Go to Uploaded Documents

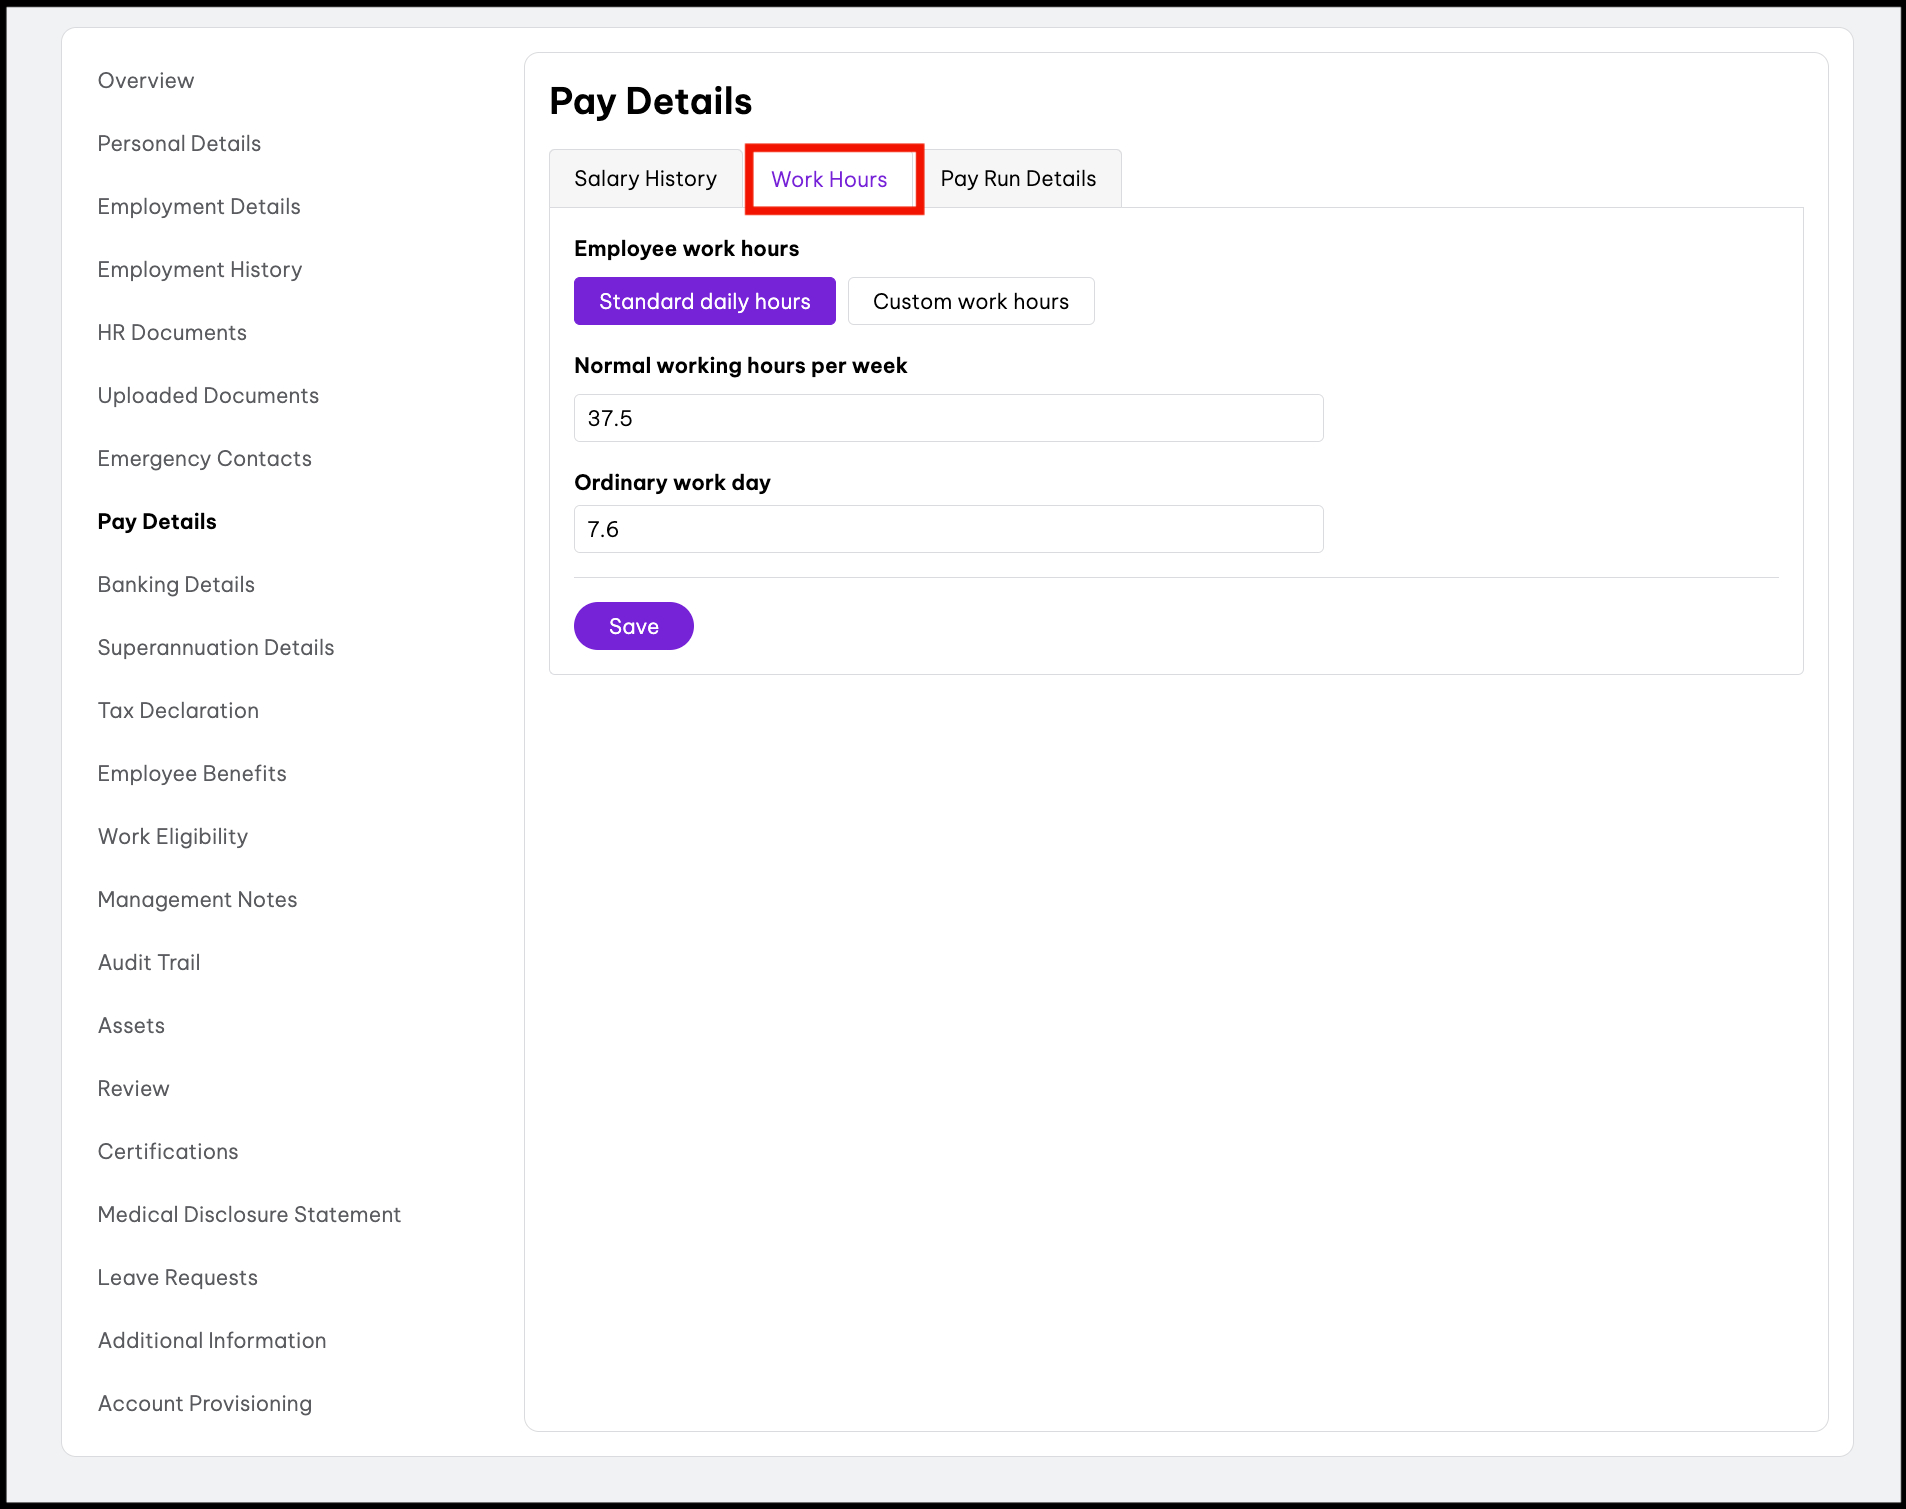pos(208,396)
